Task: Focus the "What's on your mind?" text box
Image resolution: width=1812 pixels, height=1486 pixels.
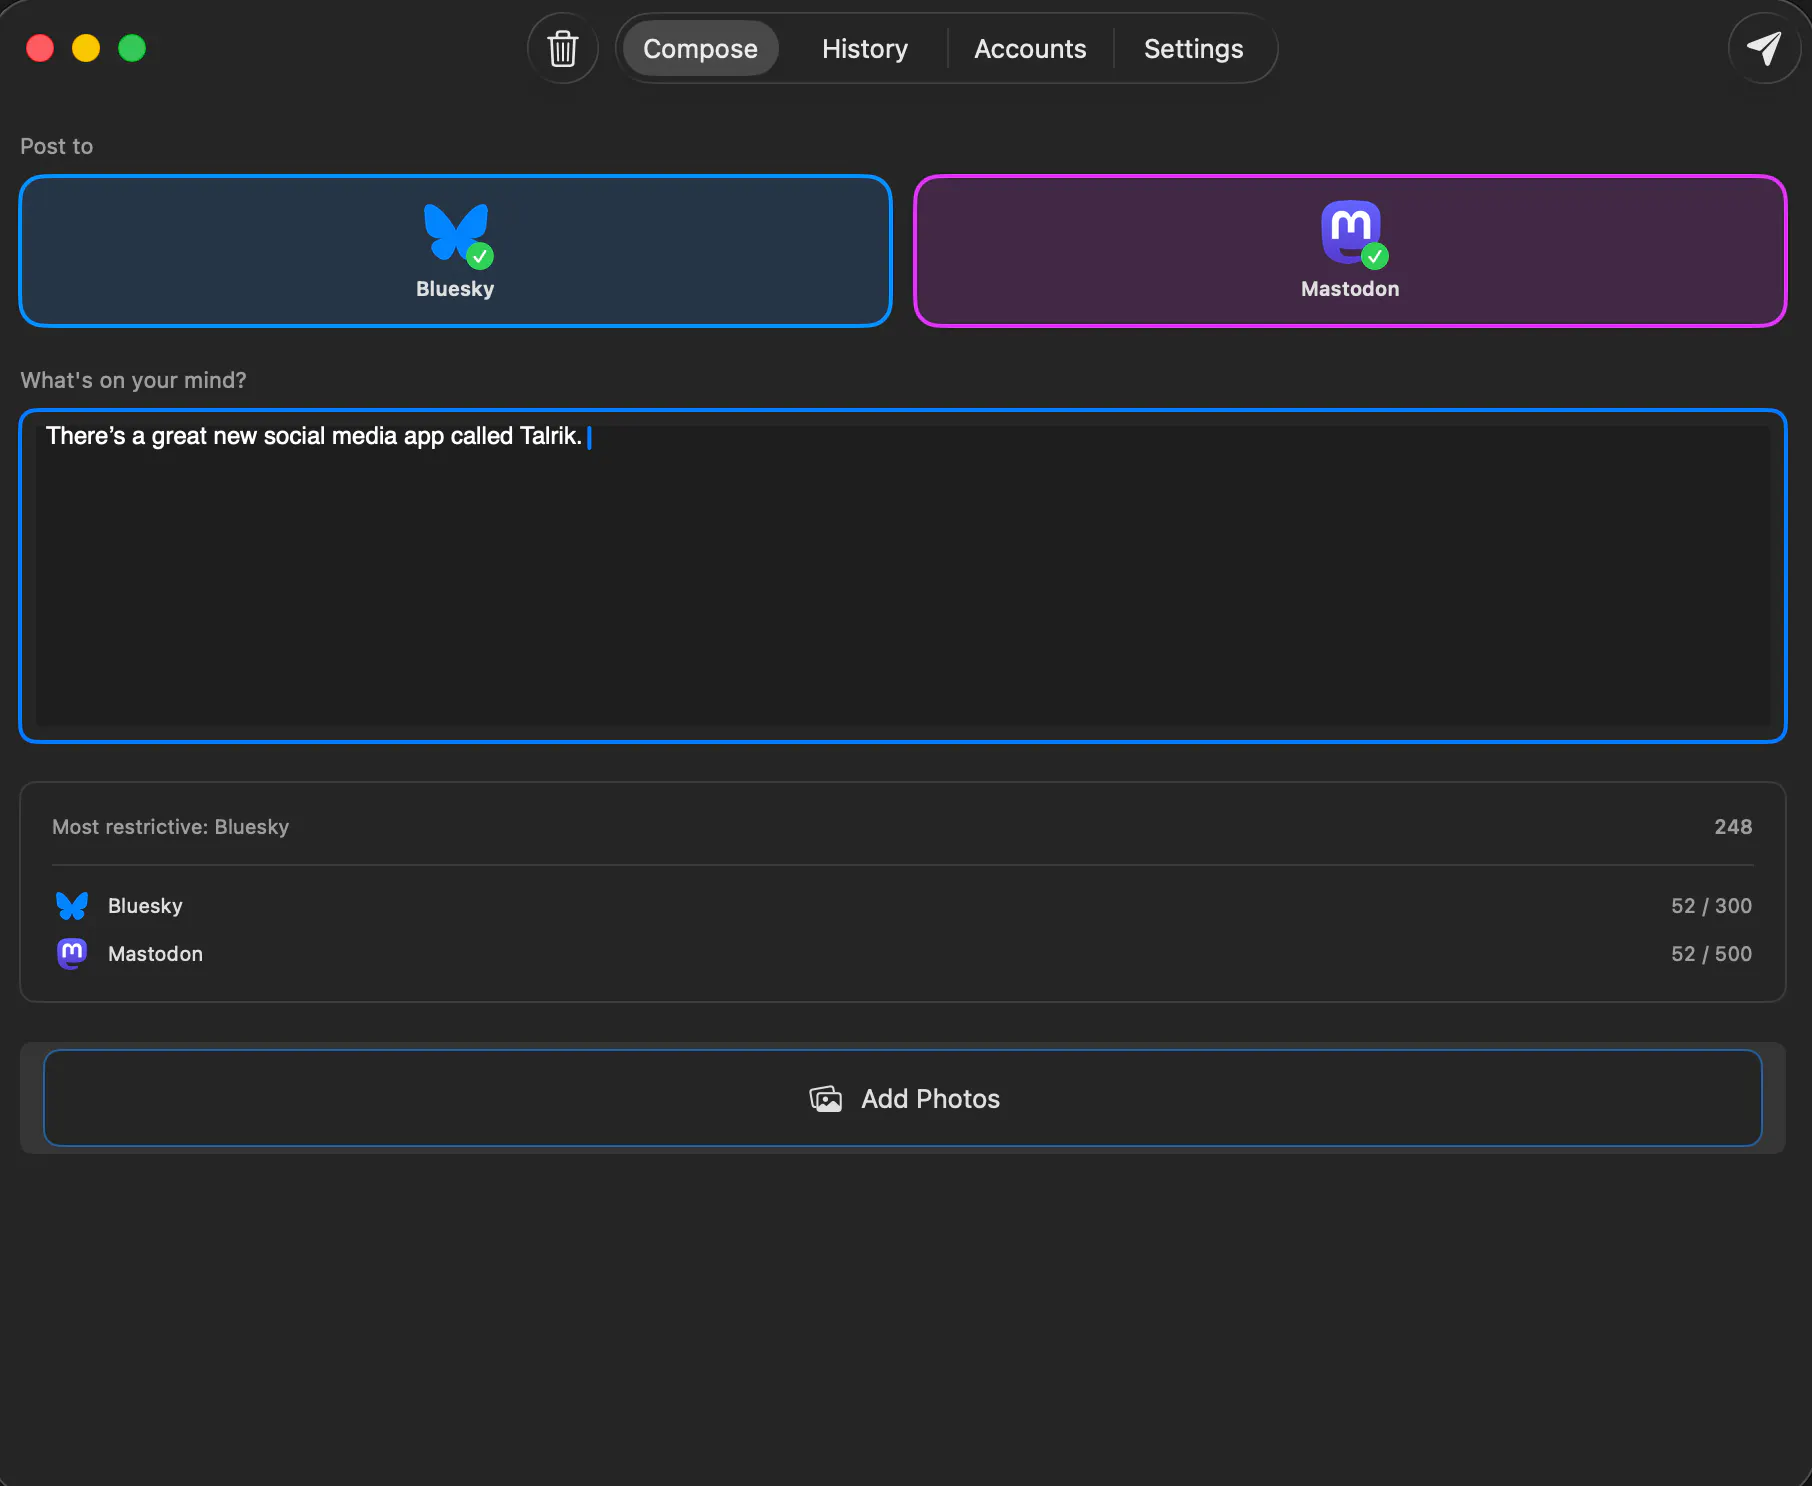Action: click(903, 576)
